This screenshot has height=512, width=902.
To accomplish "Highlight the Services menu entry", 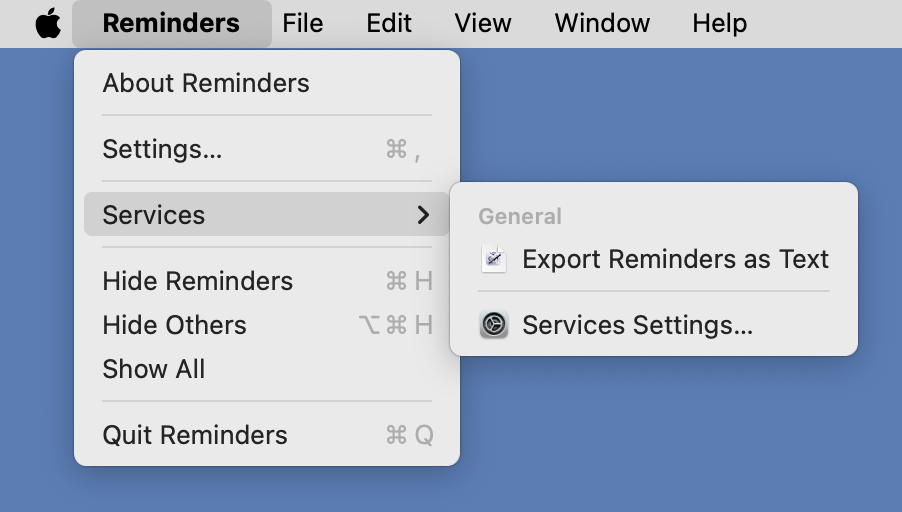I will point(154,215).
